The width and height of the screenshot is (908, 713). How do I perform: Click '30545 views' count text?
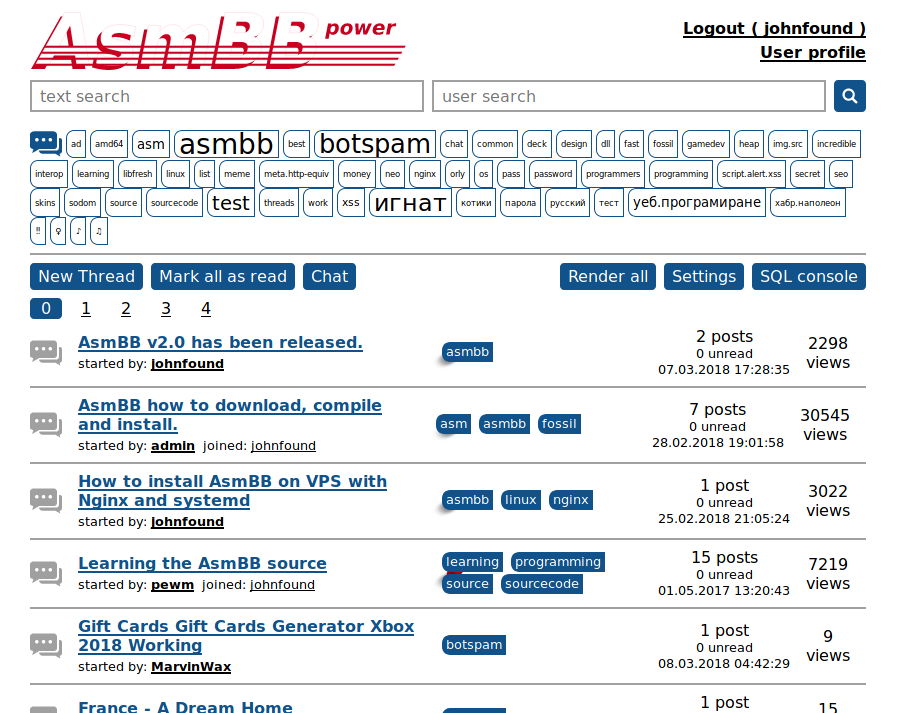coord(825,425)
